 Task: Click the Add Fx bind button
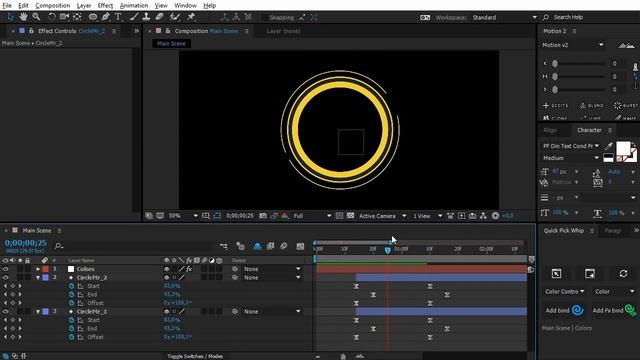coord(614,310)
